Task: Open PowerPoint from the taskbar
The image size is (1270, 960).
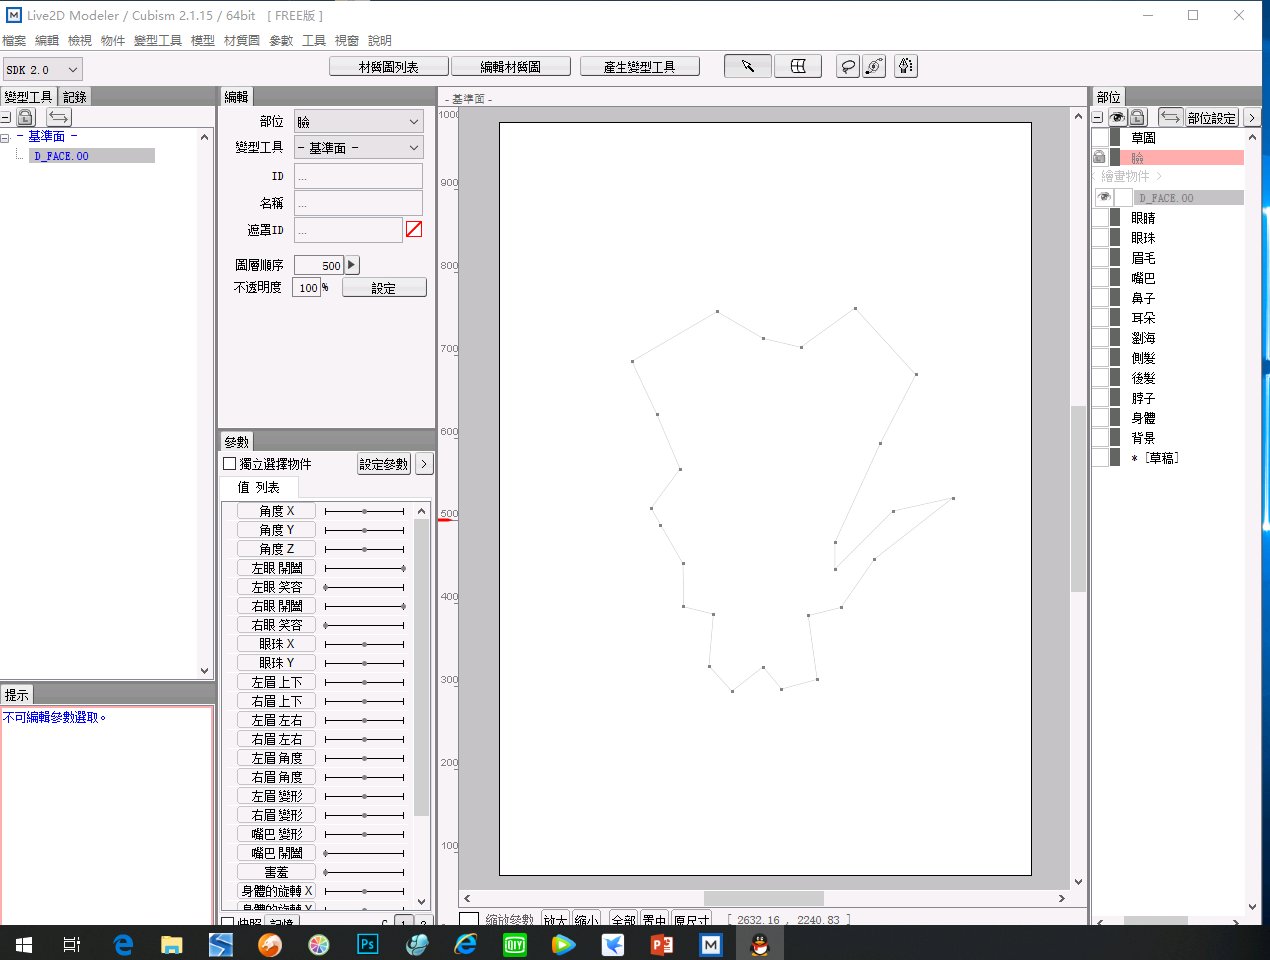Action: (x=662, y=943)
